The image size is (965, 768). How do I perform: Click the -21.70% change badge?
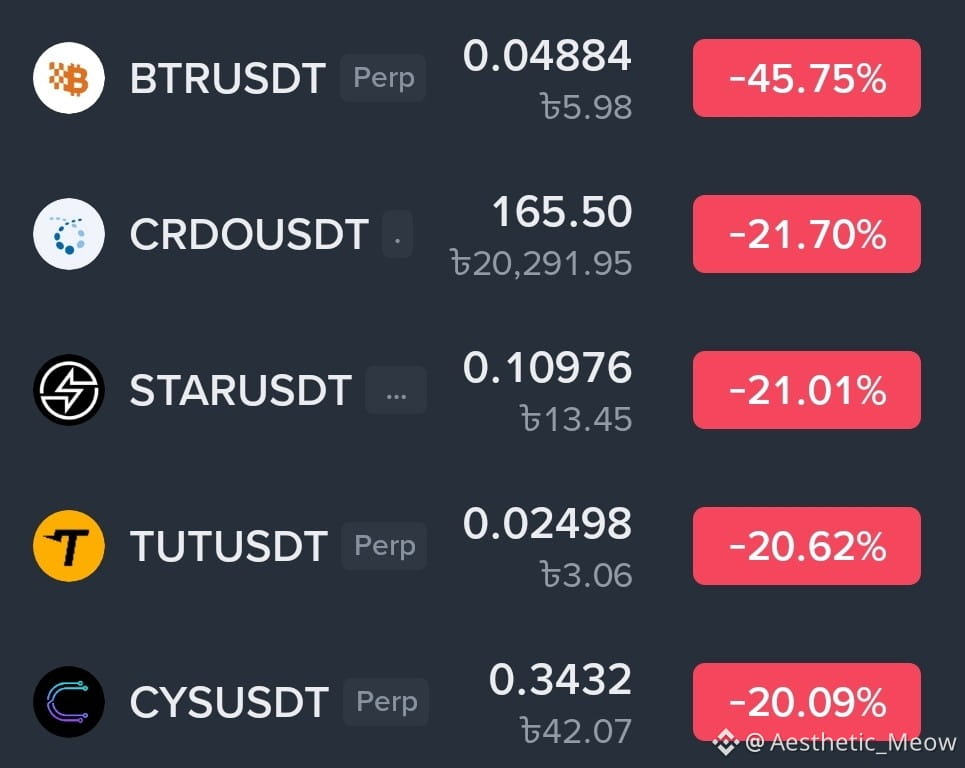click(807, 234)
